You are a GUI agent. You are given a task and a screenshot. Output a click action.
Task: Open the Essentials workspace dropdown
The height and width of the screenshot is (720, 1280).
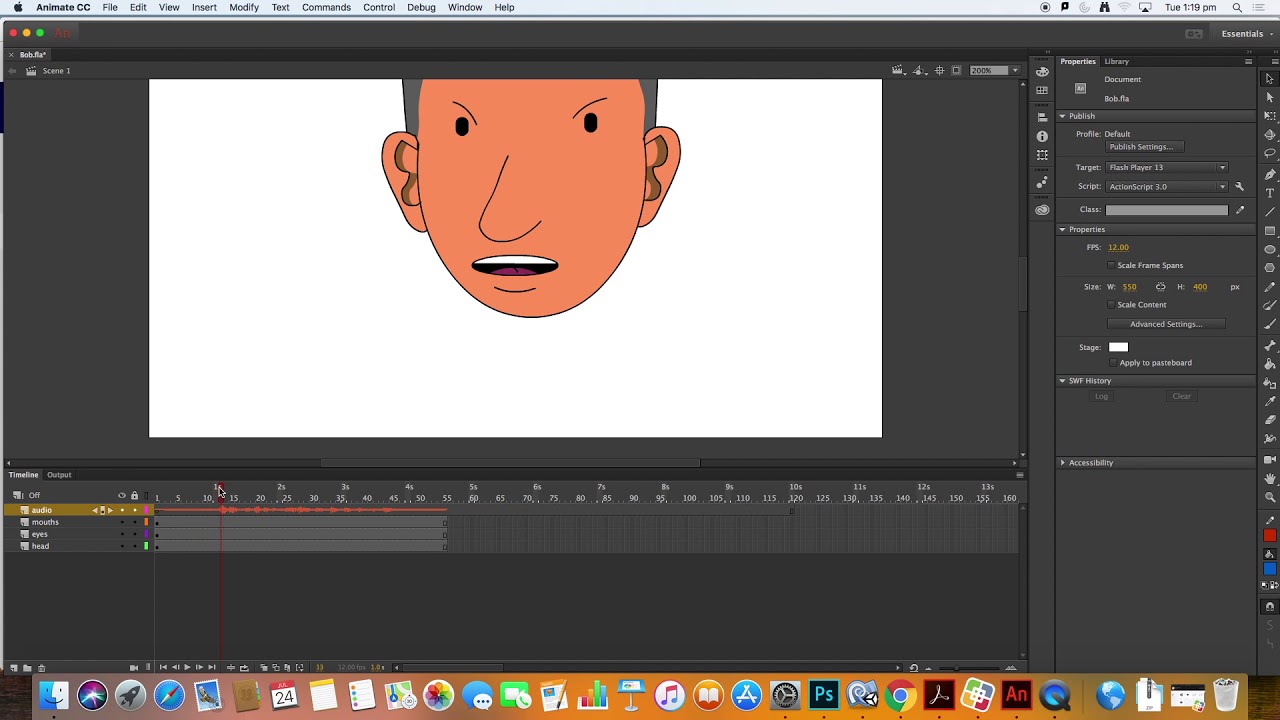click(x=1247, y=34)
